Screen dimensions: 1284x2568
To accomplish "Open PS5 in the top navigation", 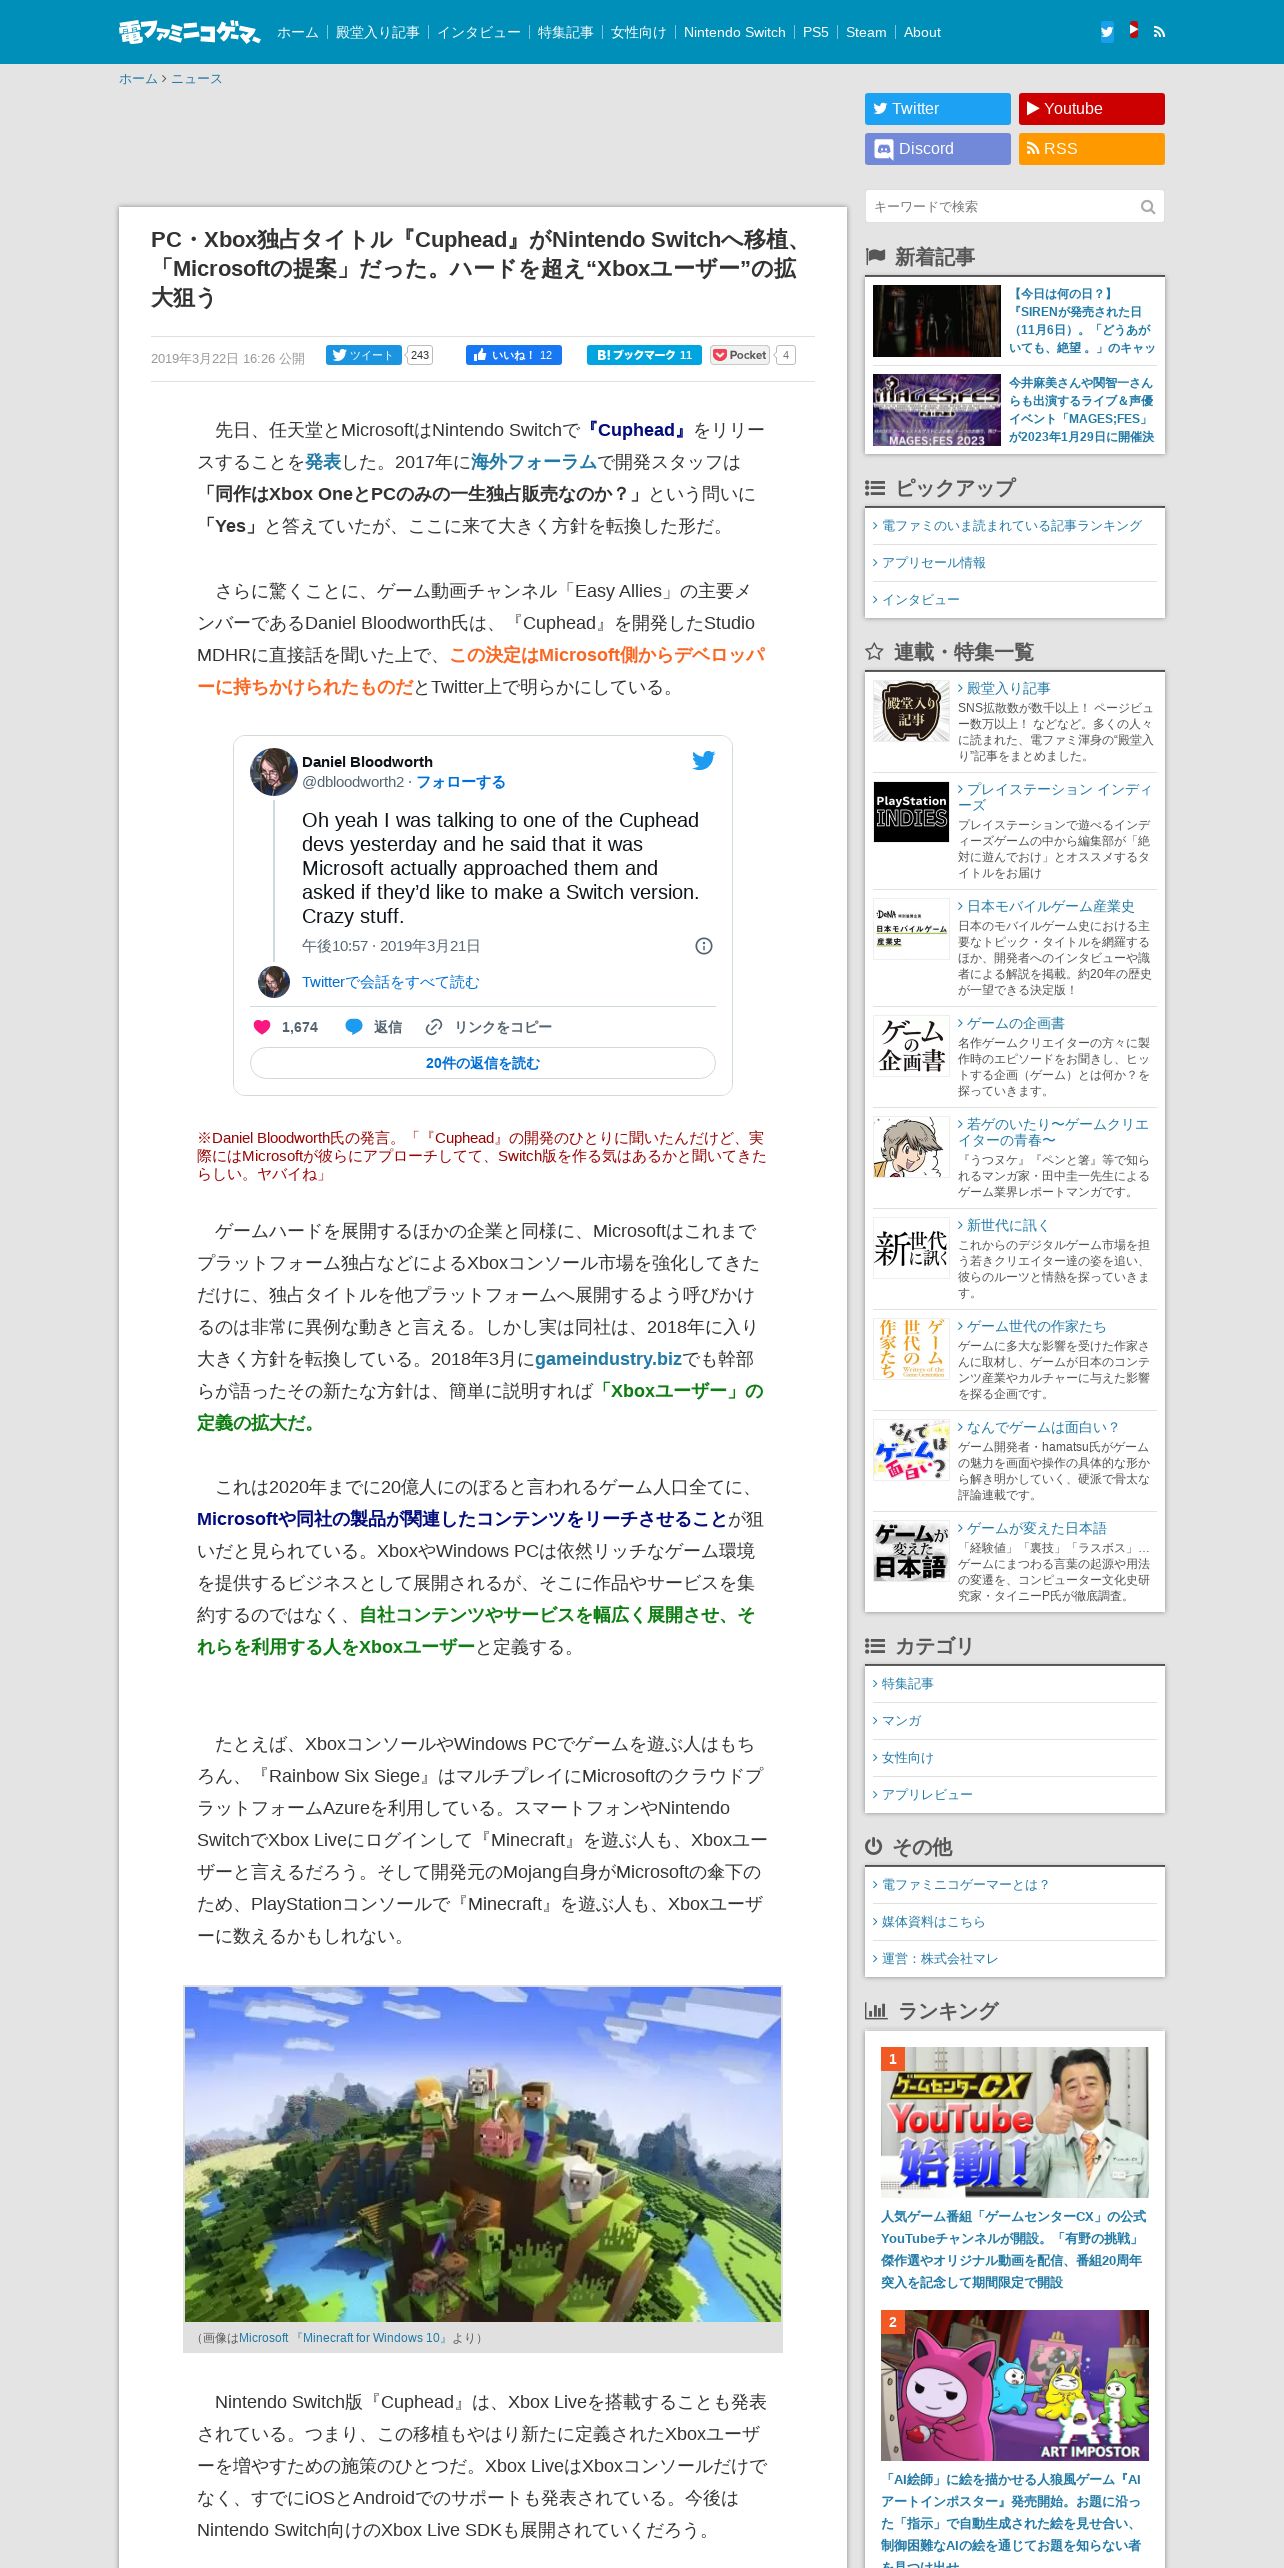I will [x=816, y=32].
